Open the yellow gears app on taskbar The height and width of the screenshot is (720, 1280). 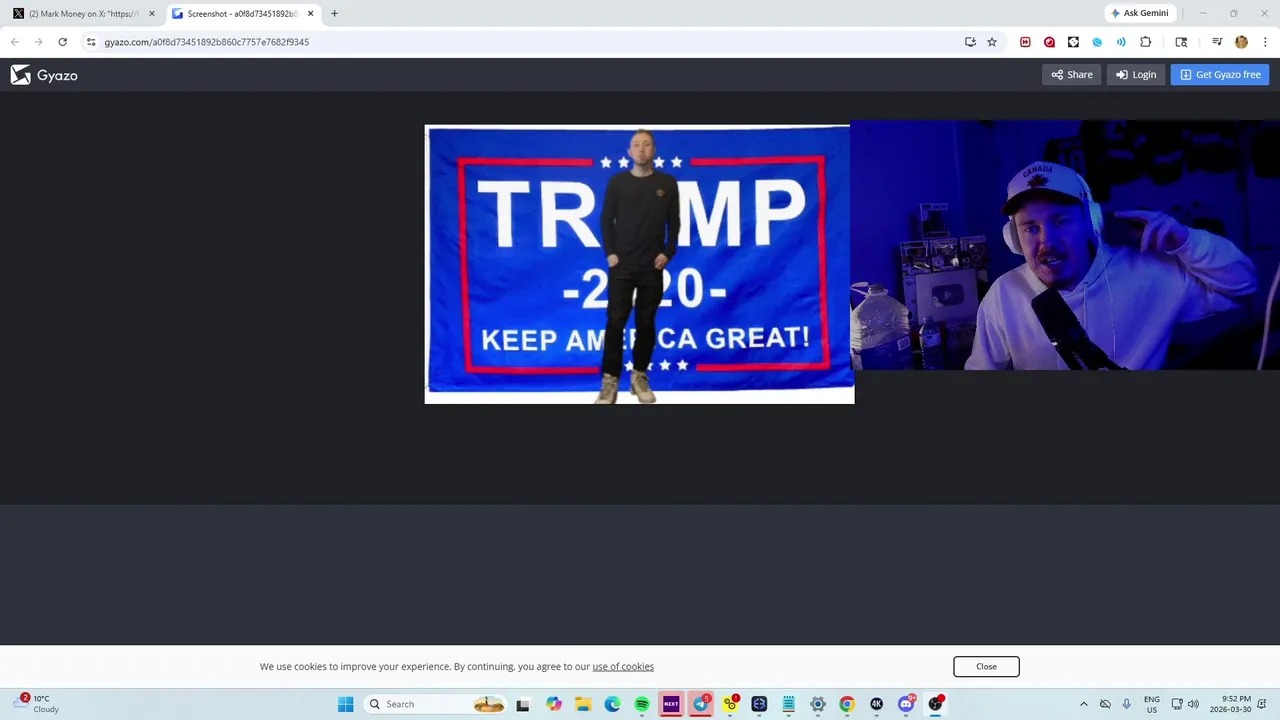pos(730,704)
